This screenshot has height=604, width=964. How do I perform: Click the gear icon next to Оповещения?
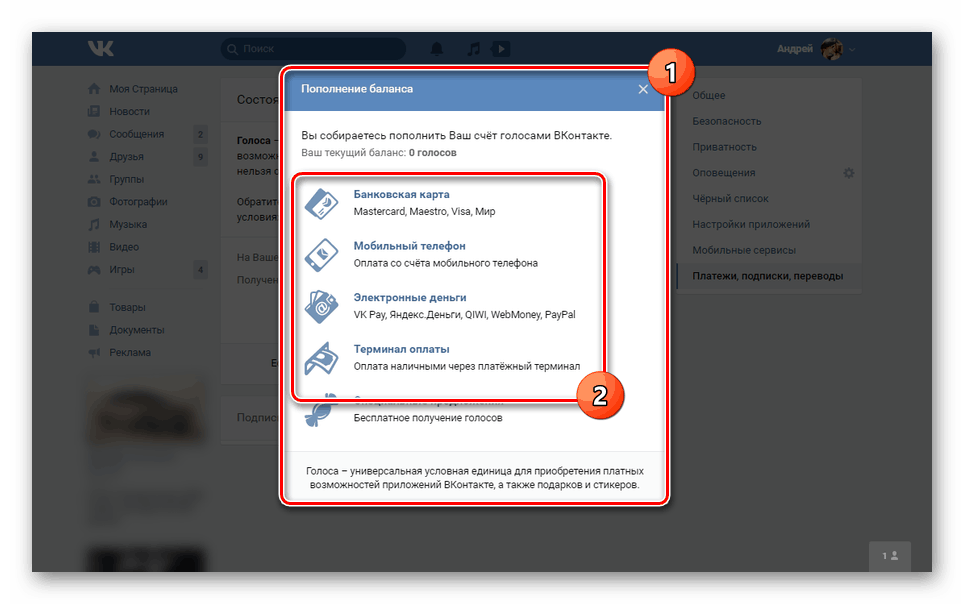848,173
